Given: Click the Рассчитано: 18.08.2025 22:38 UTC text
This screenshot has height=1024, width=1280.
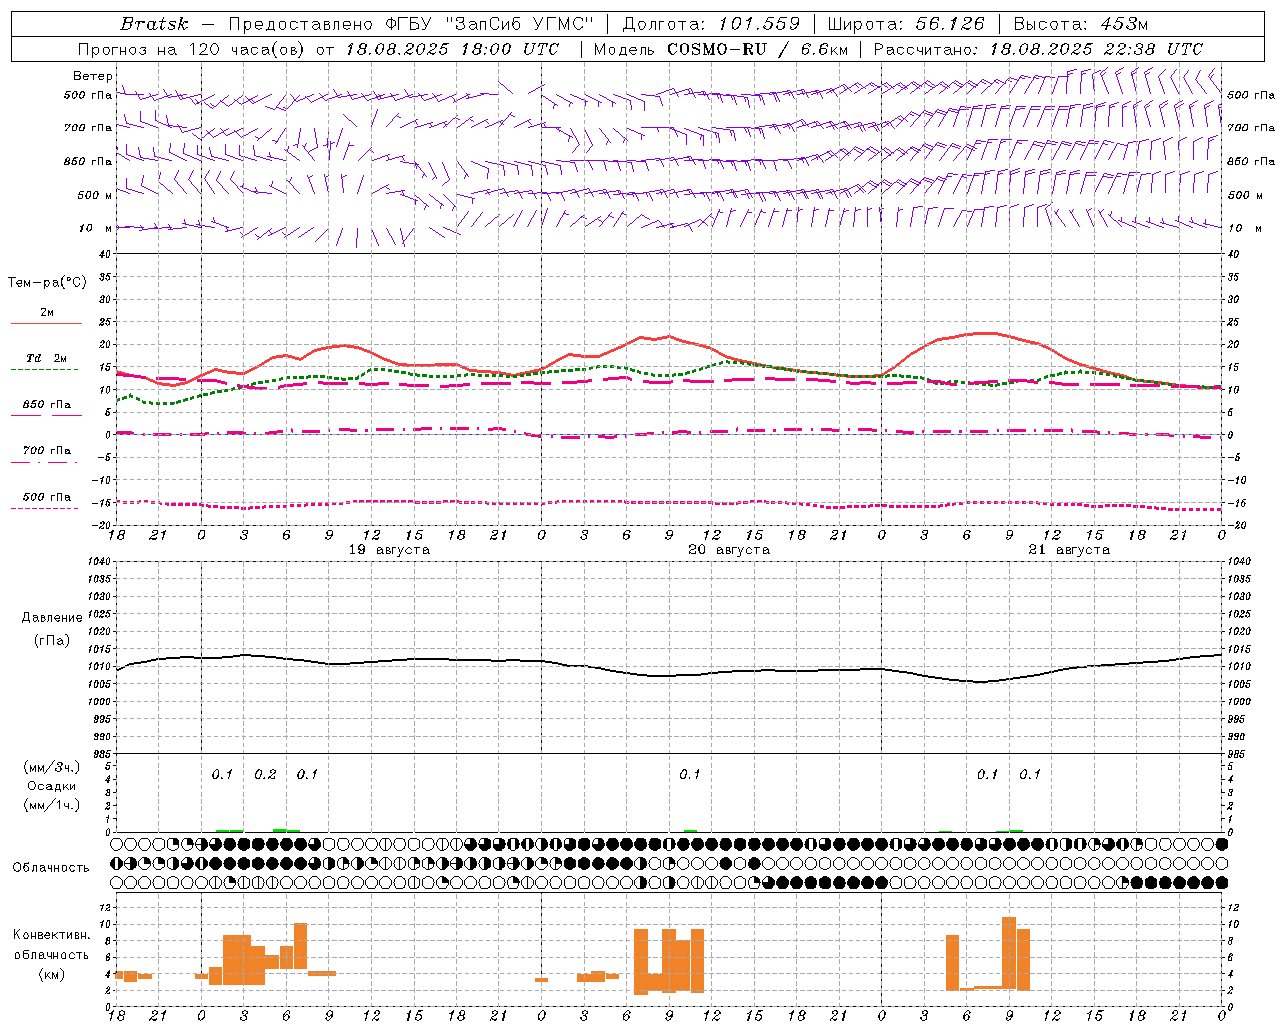Looking at the screenshot, I should click(1038, 49).
